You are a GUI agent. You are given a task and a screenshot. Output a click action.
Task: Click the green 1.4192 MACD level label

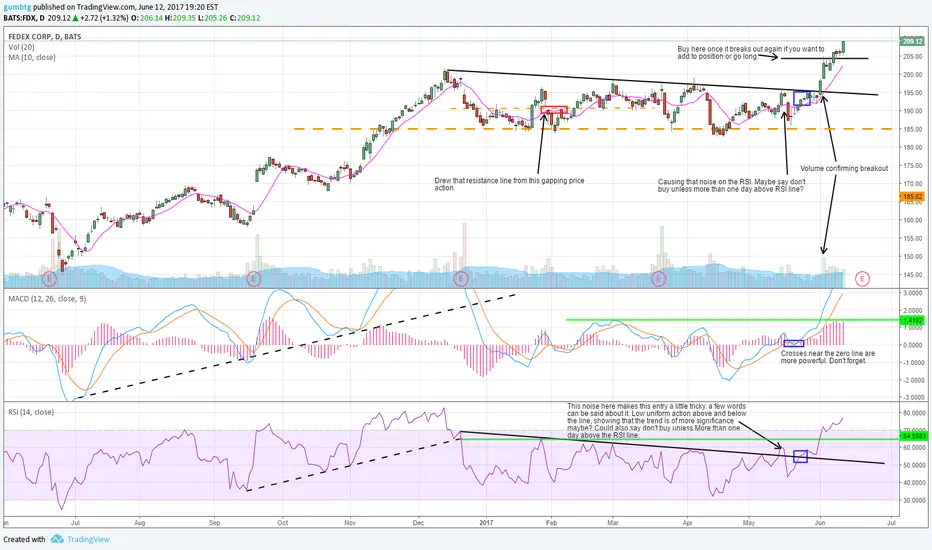912,320
